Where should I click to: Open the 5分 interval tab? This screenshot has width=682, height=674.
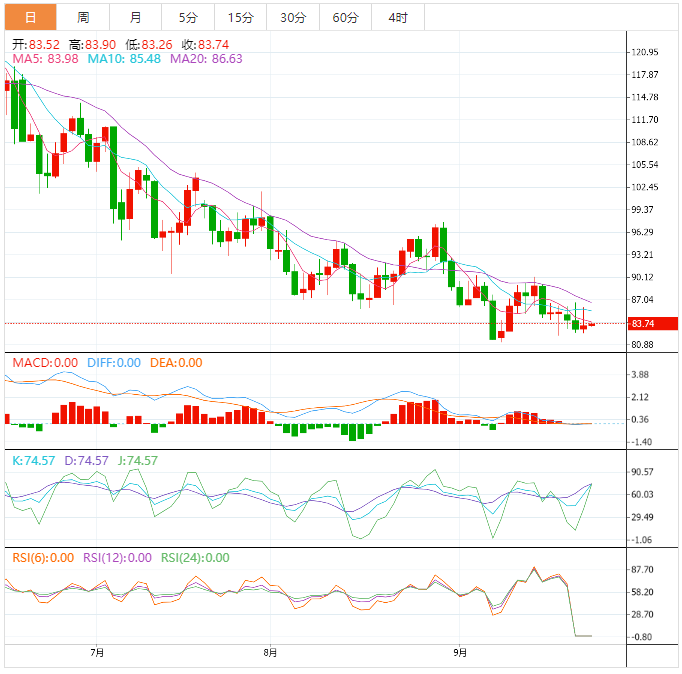coord(188,17)
